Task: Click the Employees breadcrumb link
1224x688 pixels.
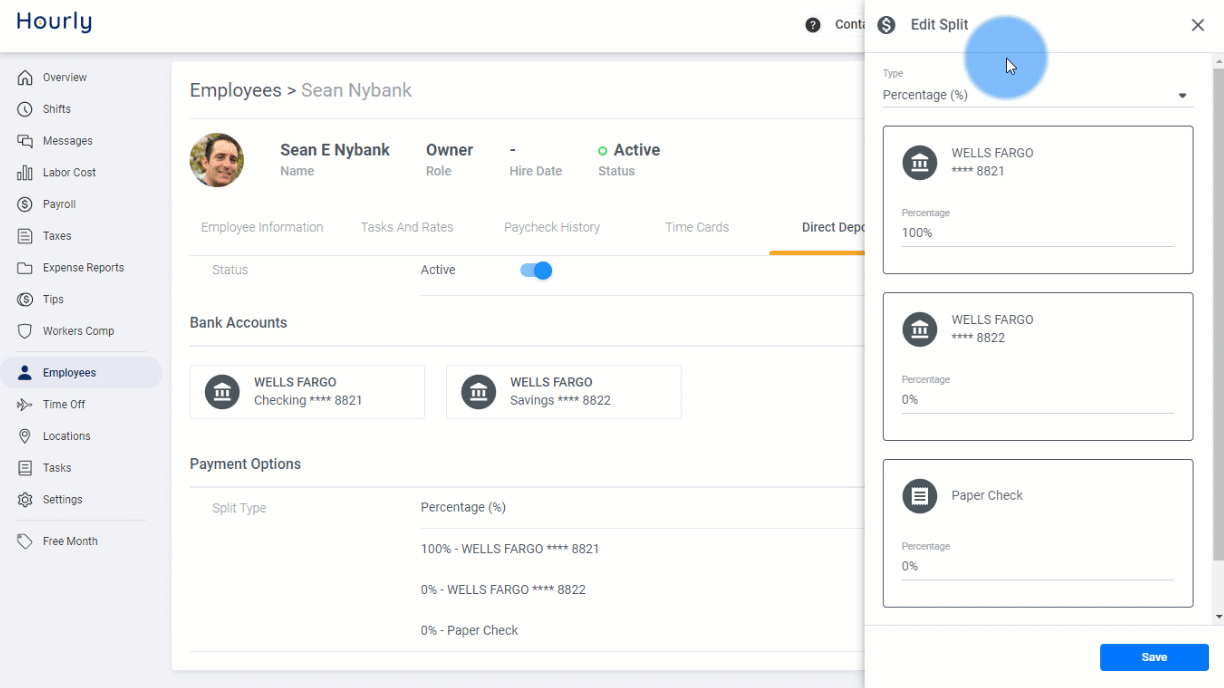Action: point(236,90)
